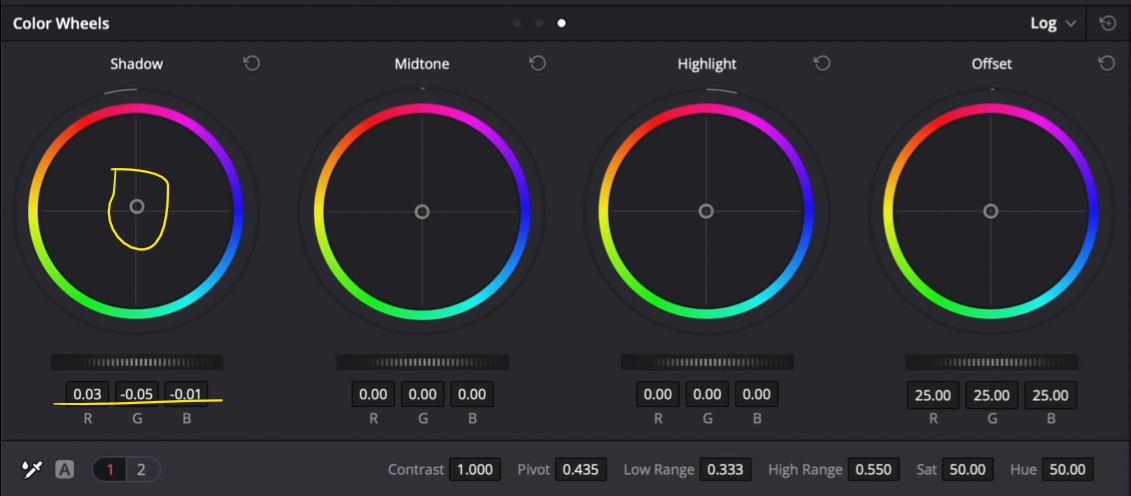Reset all color wheels in the panel header
The image size is (1131, 496).
pos(1107,23)
